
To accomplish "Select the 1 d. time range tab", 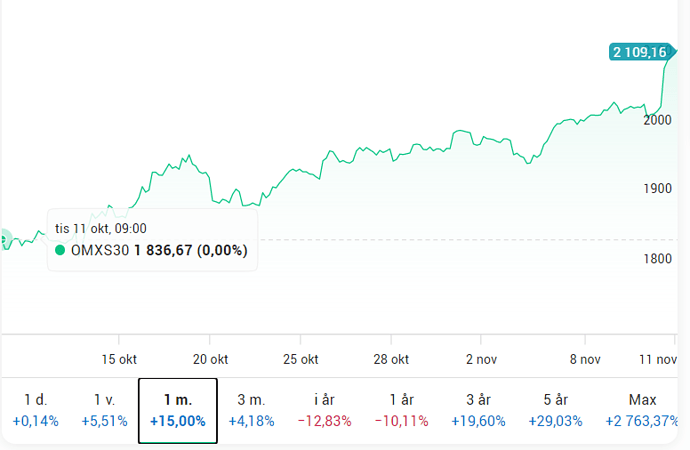I will (35, 410).
